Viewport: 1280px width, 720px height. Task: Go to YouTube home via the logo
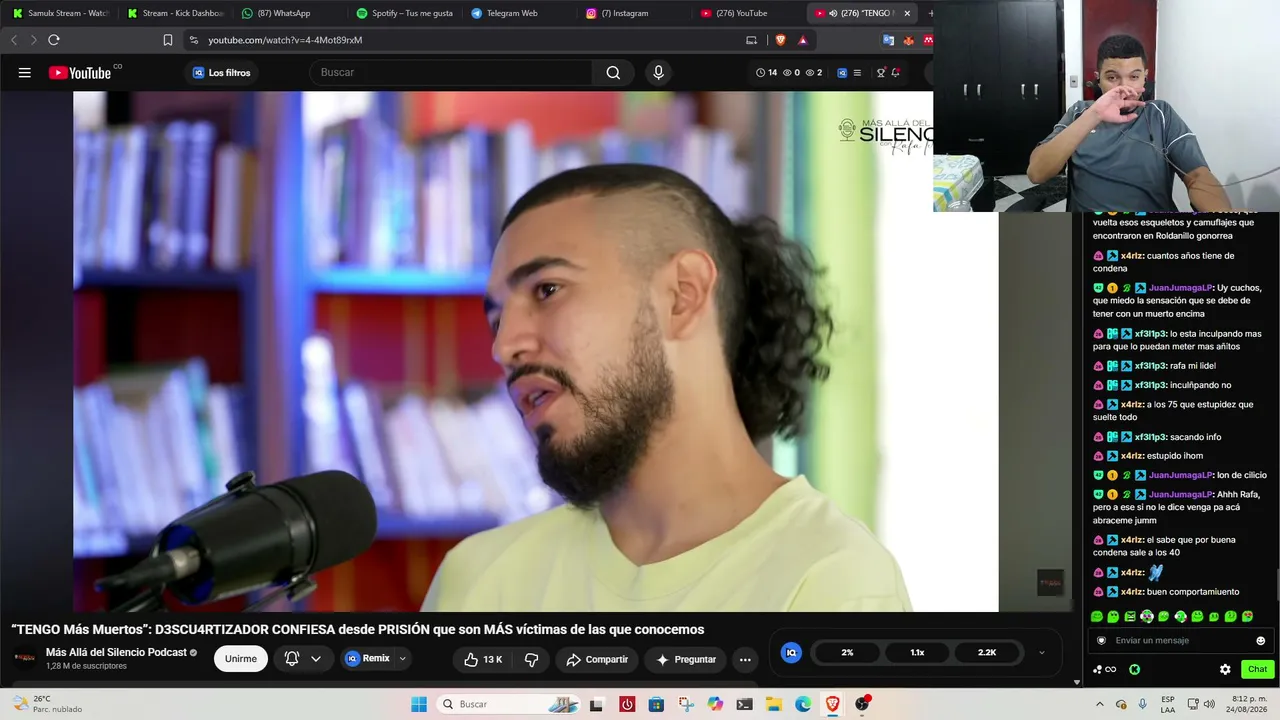pos(80,72)
